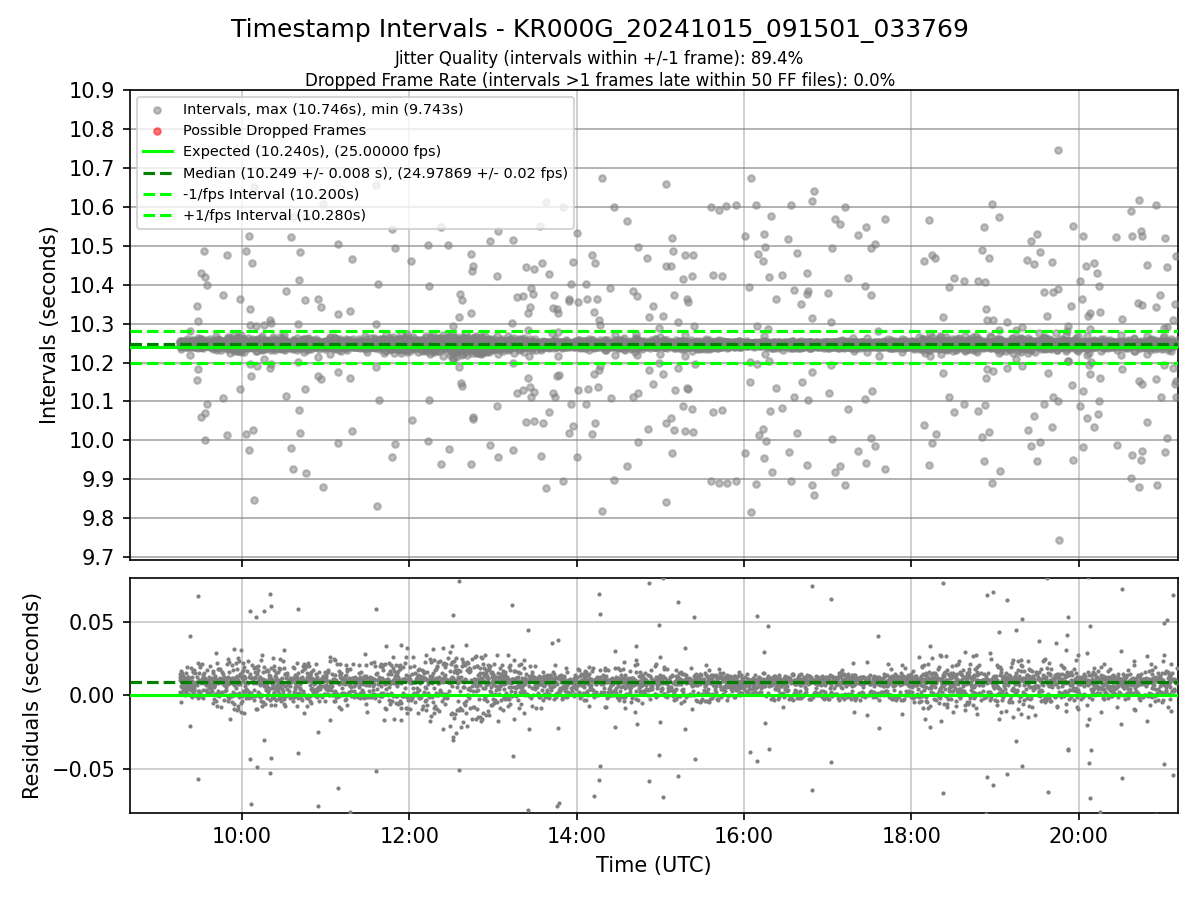This screenshot has width=1200, height=900.
Task: Click the '20:00' x-axis tick label
Action: point(1078,835)
